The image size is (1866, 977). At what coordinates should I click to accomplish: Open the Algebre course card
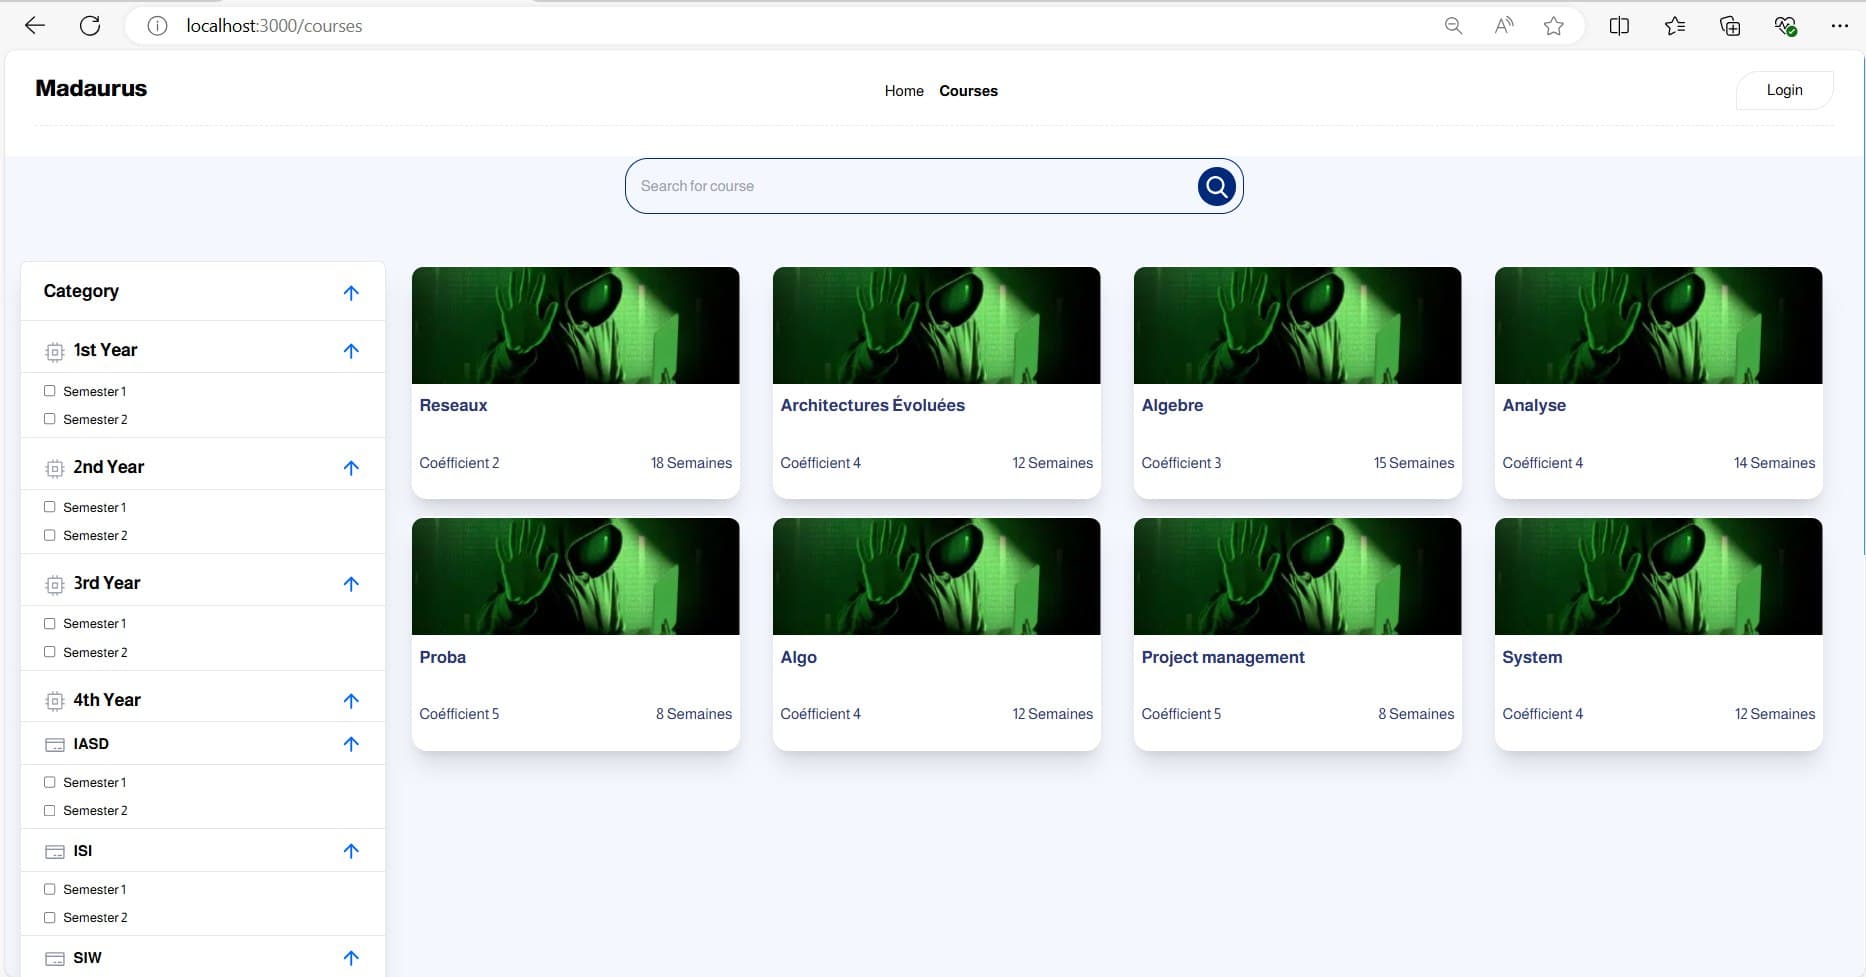click(x=1296, y=383)
